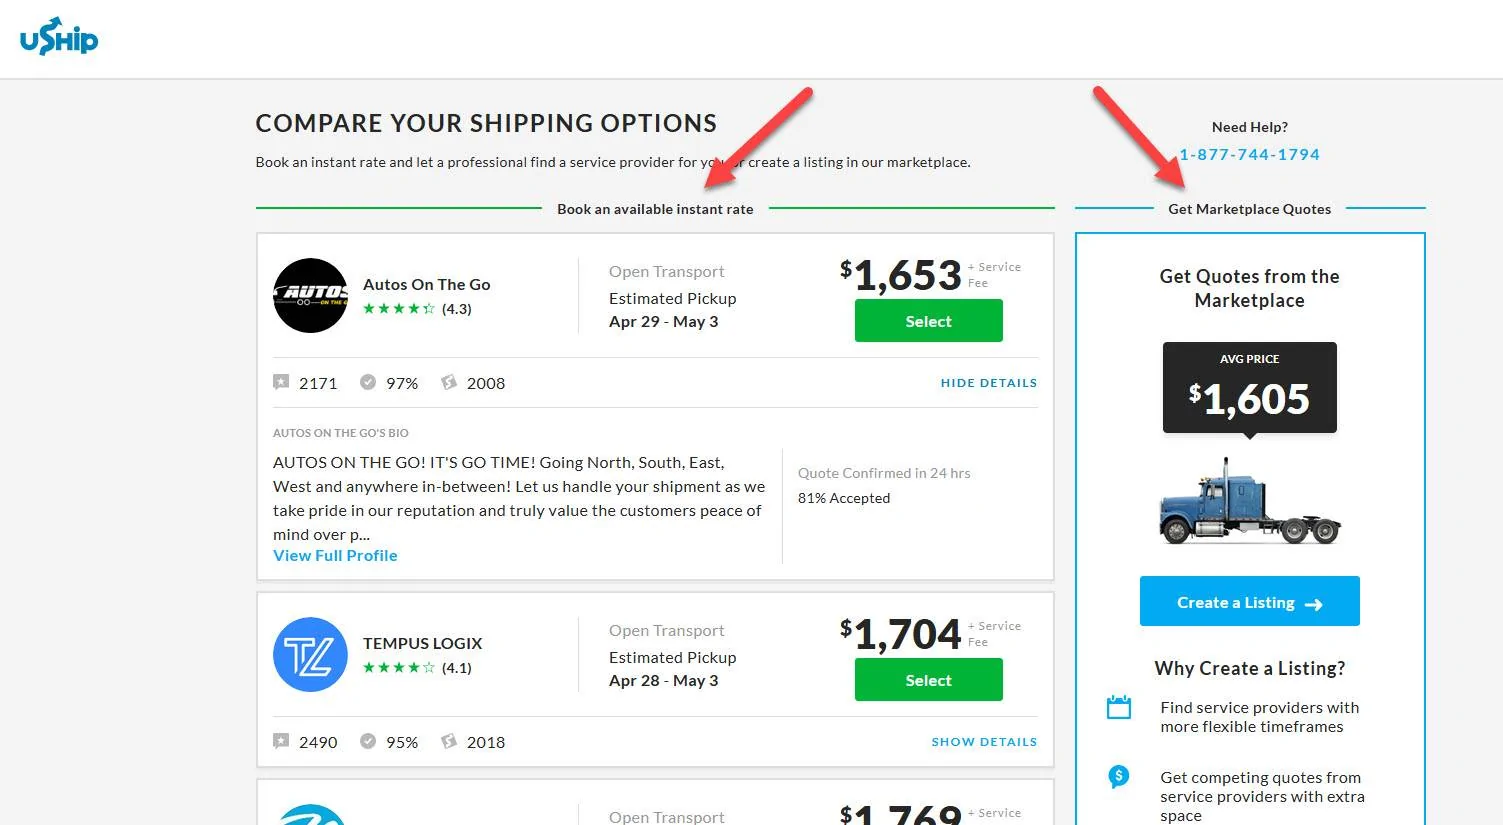Click the dollar icon beside competing quotes
Viewport: 1503px width, 825px height.
(1119, 775)
